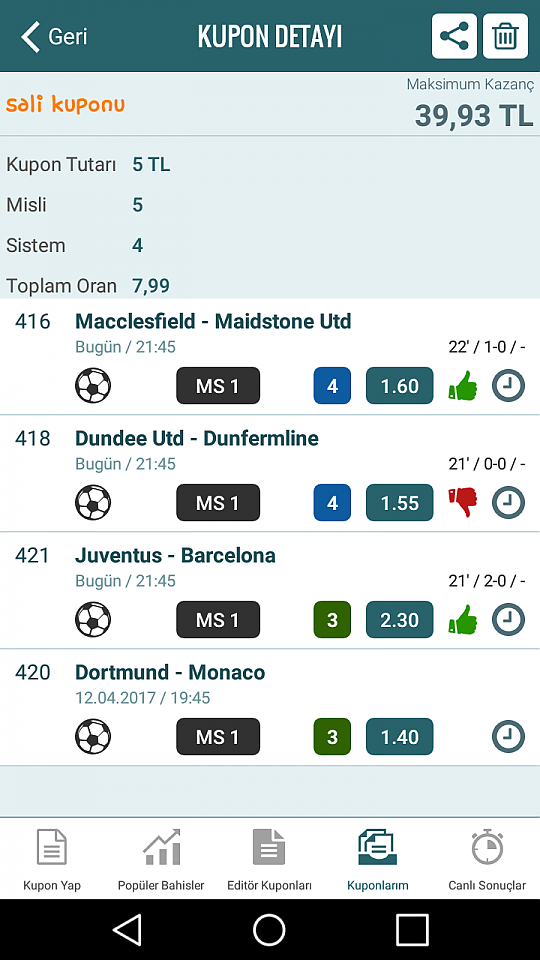Tap 1.55 odds for Dundee Utd match
This screenshot has width=540, height=960.
click(x=400, y=503)
